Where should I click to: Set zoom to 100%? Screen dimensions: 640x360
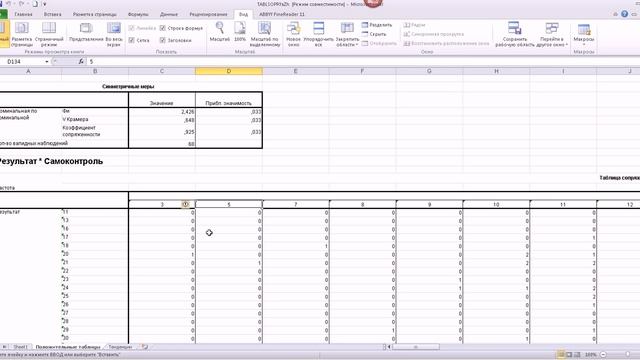click(x=240, y=32)
